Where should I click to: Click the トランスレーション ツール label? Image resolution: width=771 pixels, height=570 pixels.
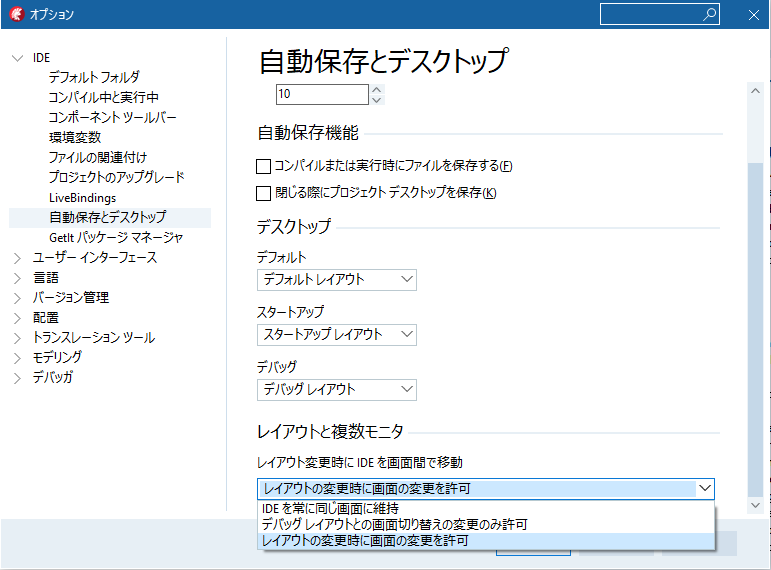click(94, 337)
